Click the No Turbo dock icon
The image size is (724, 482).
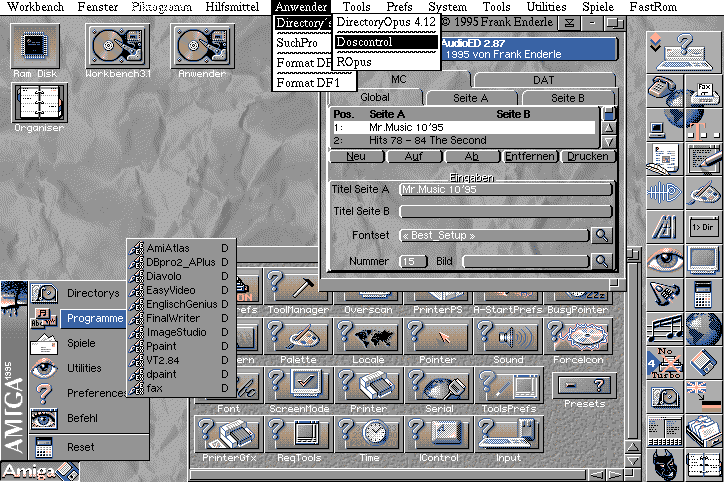point(664,363)
